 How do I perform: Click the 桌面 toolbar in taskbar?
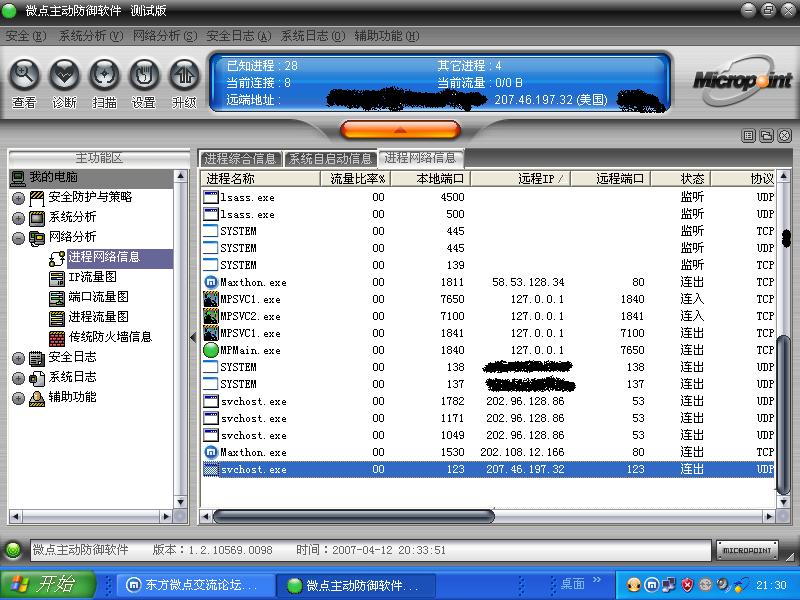click(x=572, y=583)
